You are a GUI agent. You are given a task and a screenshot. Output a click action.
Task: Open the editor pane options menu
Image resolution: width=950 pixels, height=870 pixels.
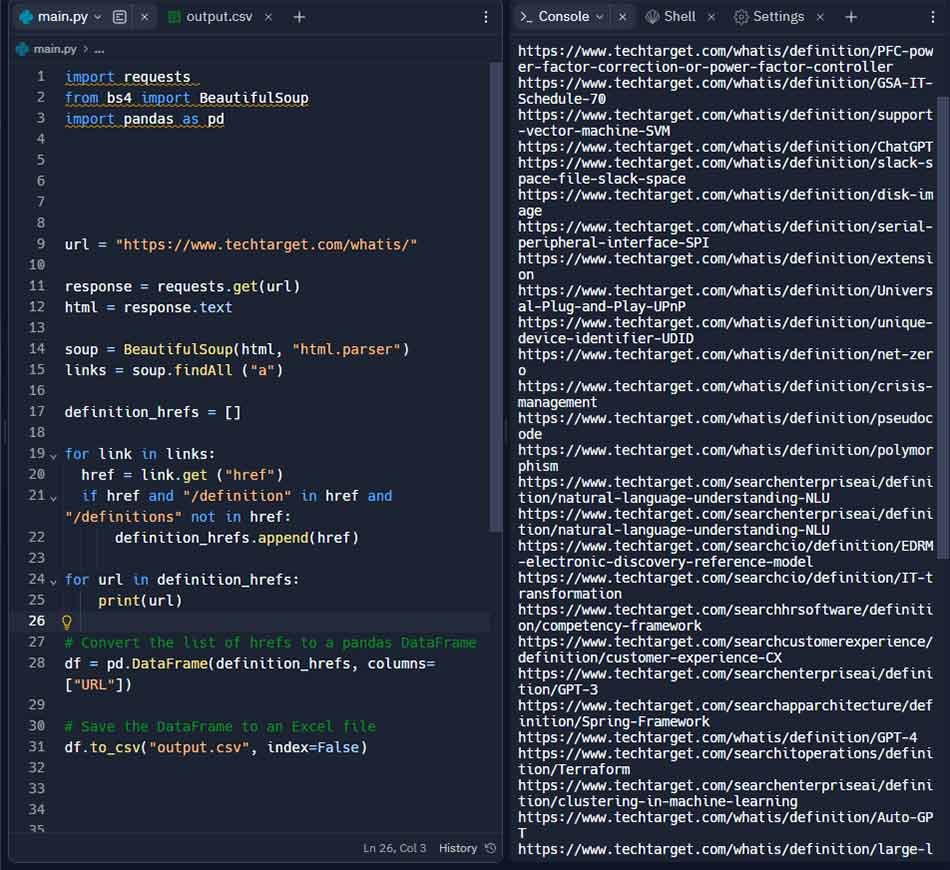(x=486, y=17)
